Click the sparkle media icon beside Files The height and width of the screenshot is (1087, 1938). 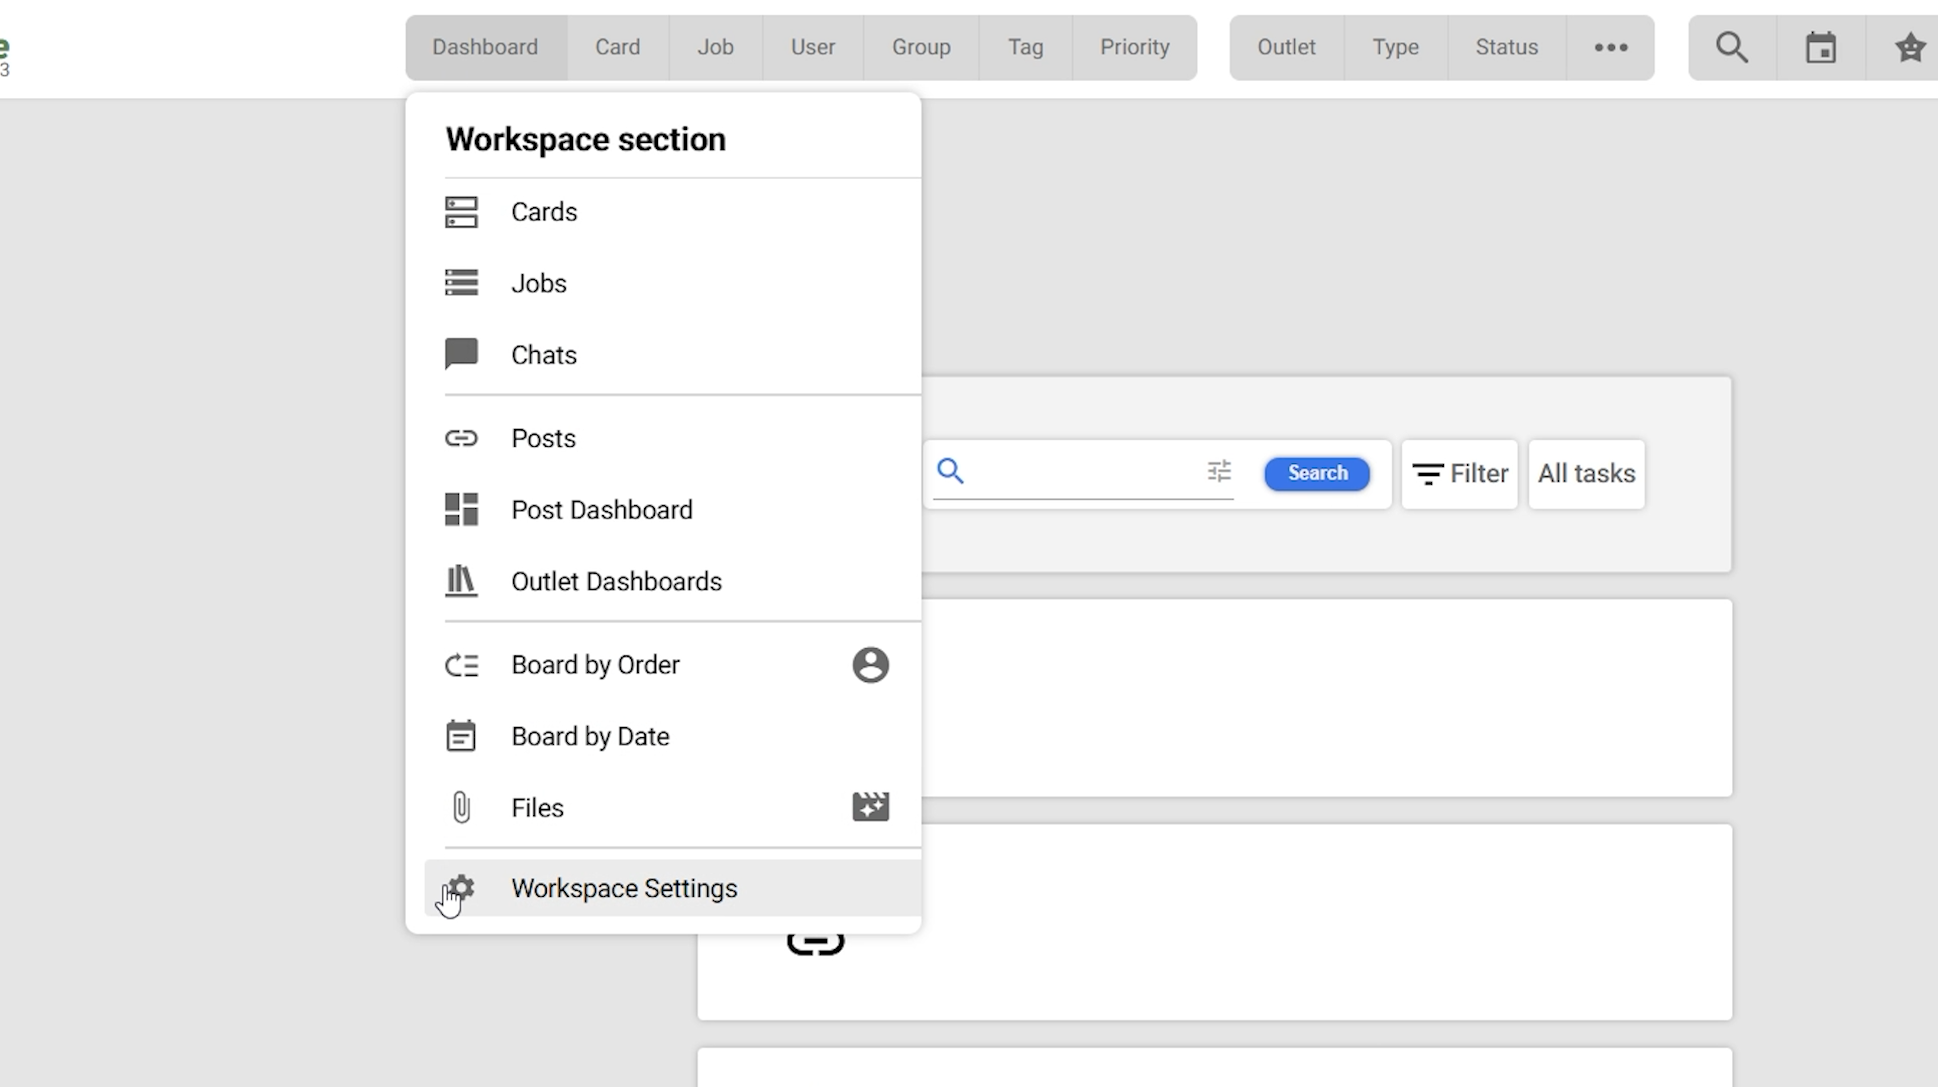870,807
